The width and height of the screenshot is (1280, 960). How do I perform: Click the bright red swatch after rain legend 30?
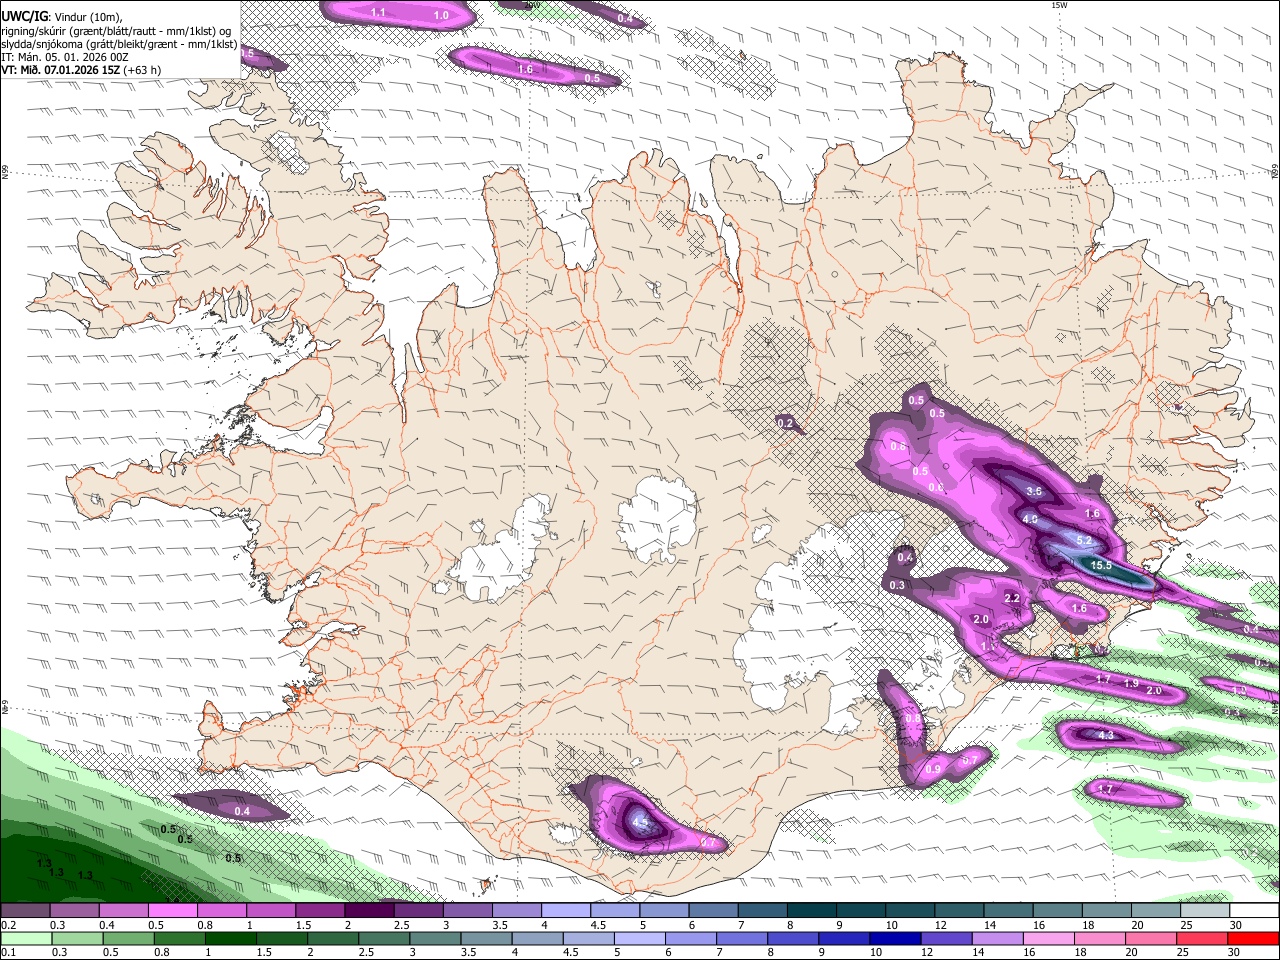coord(1252,938)
